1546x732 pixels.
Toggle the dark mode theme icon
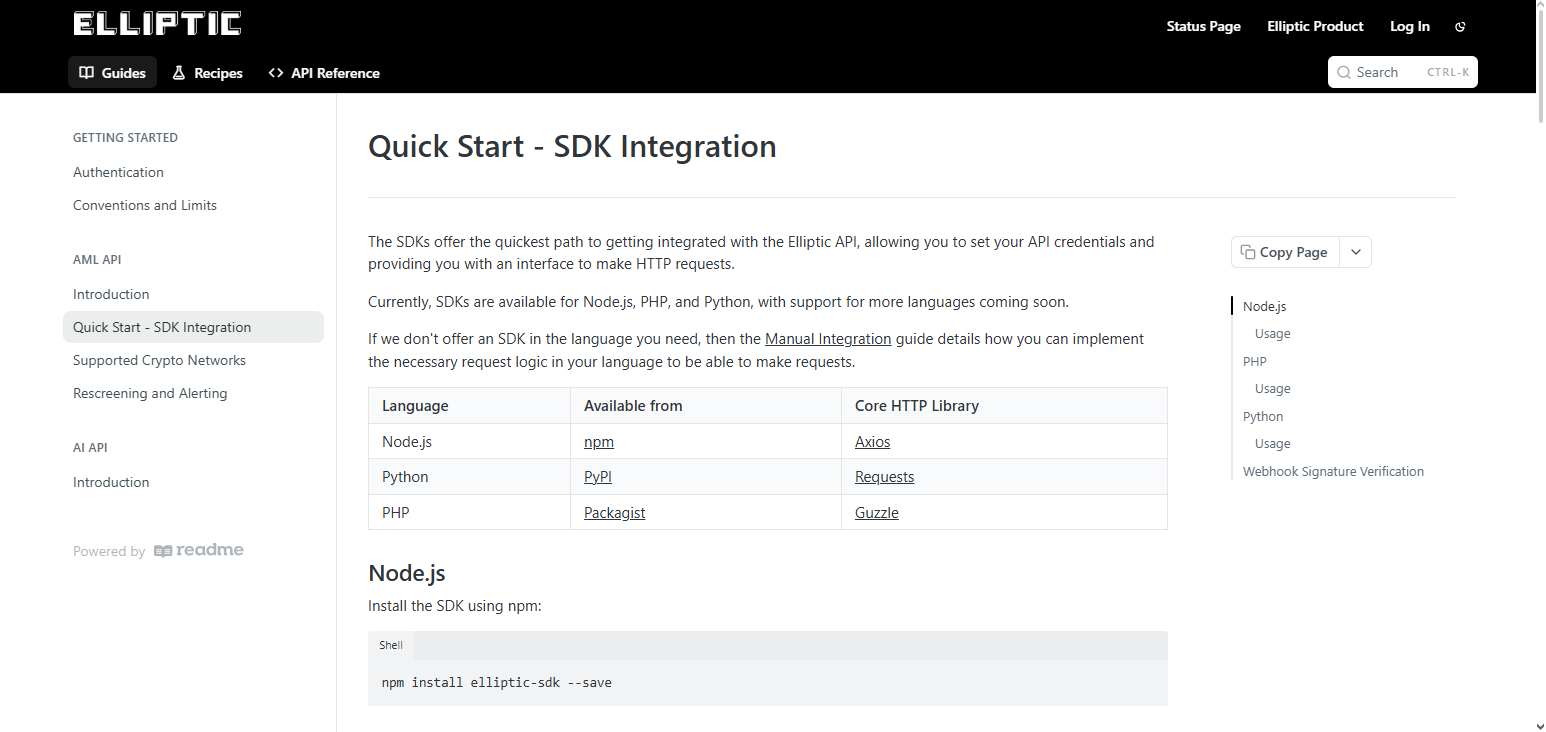(x=1460, y=27)
